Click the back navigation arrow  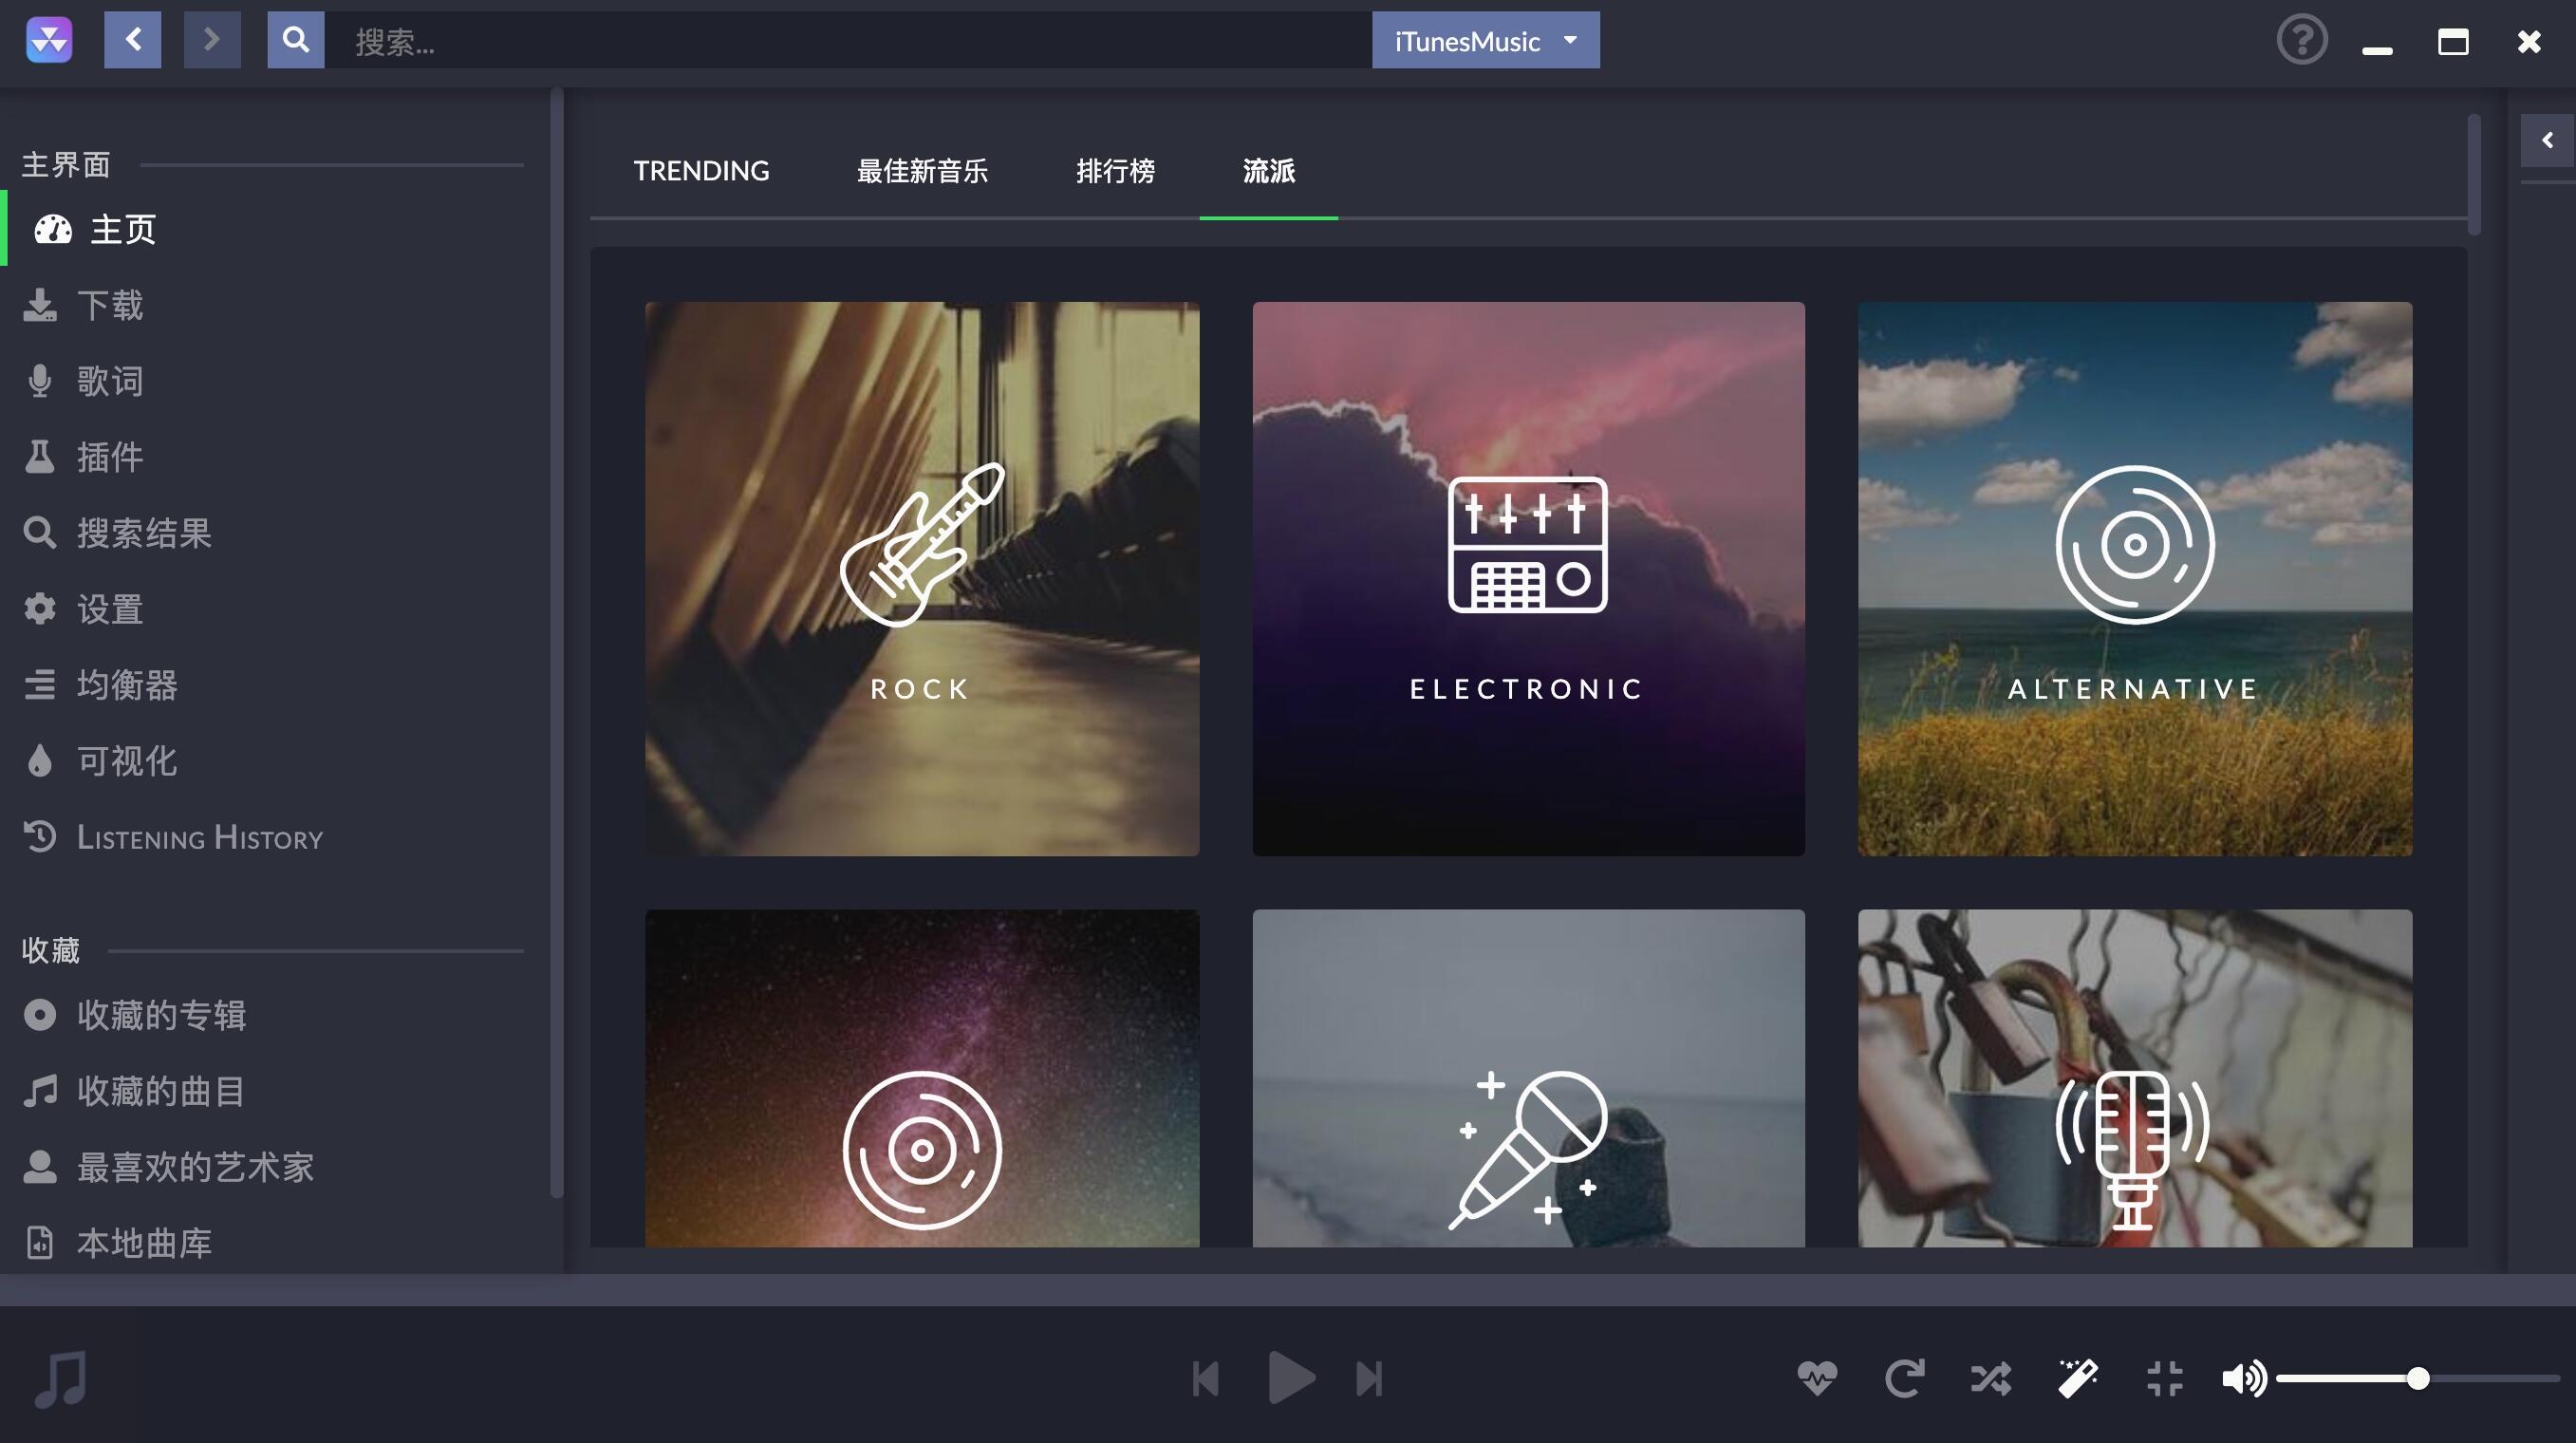tap(132, 40)
